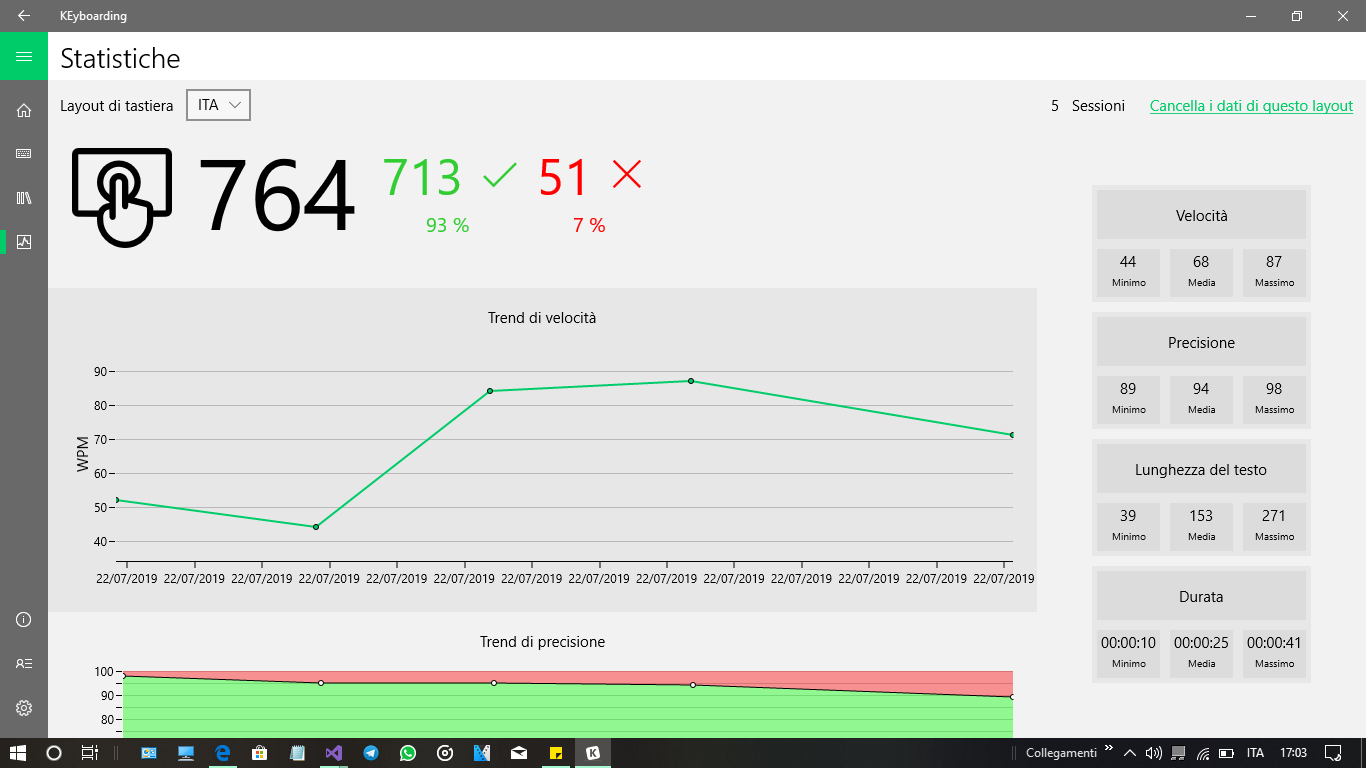The image size is (1366, 768).
Task: Click Cancella i dati di questo layout
Action: tap(1251, 105)
